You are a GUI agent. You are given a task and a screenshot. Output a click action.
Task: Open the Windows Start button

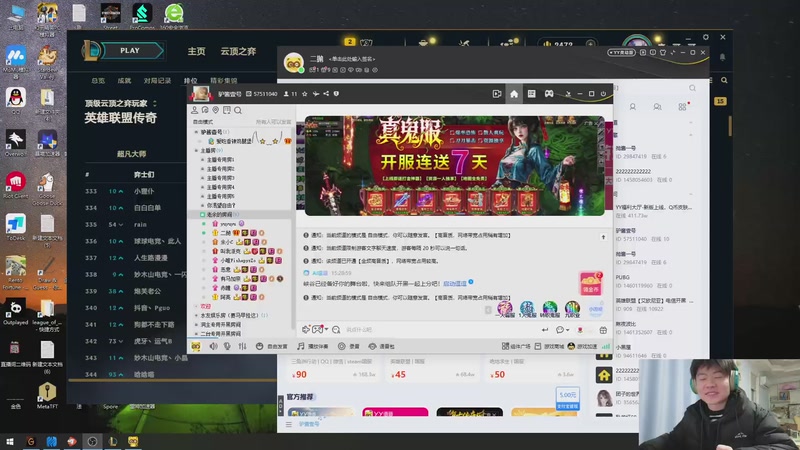tap(10, 441)
